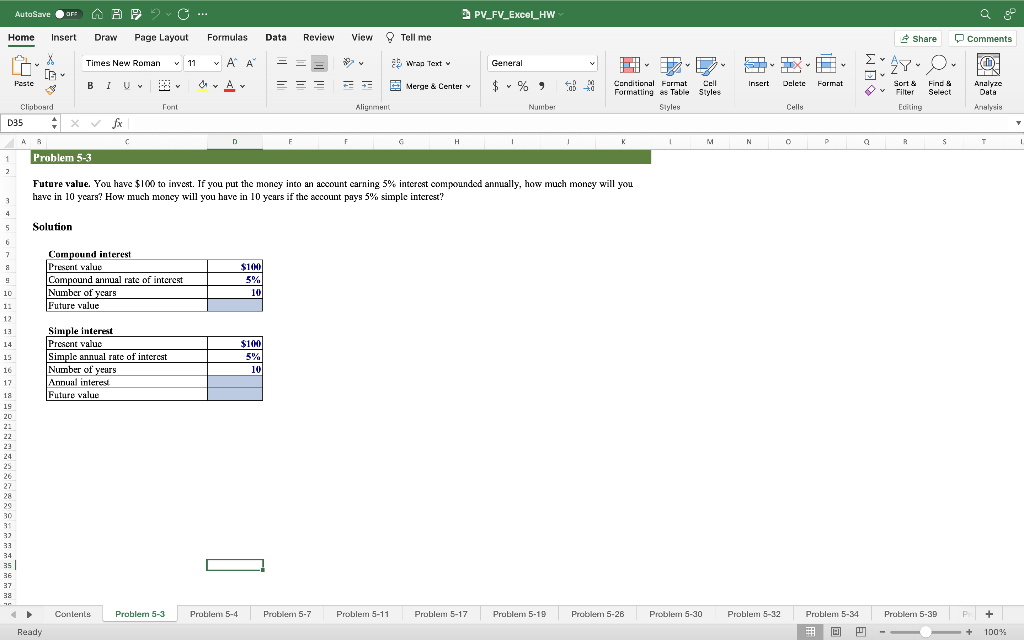Screen dimensions: 1024x640
Task: Click the Increase Indent icon
Action: [367, 86]
